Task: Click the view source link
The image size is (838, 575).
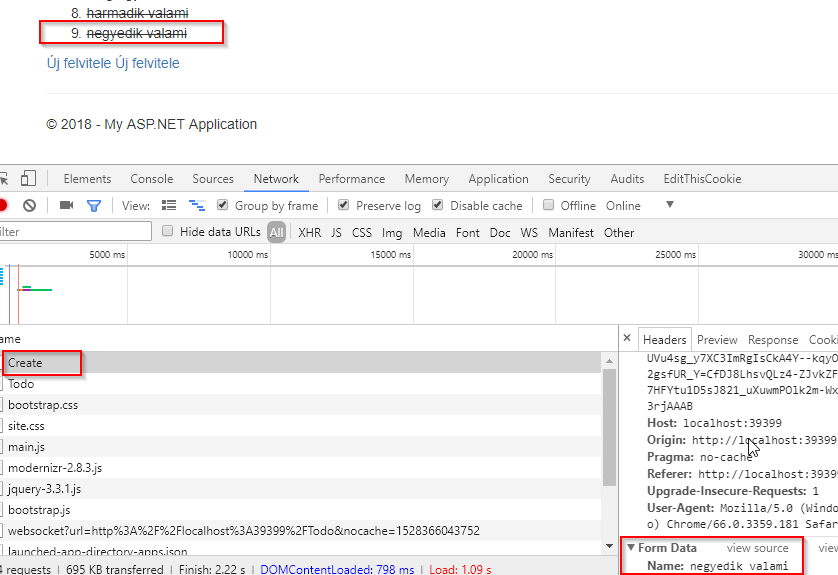Action: click(x=757, y=548)
